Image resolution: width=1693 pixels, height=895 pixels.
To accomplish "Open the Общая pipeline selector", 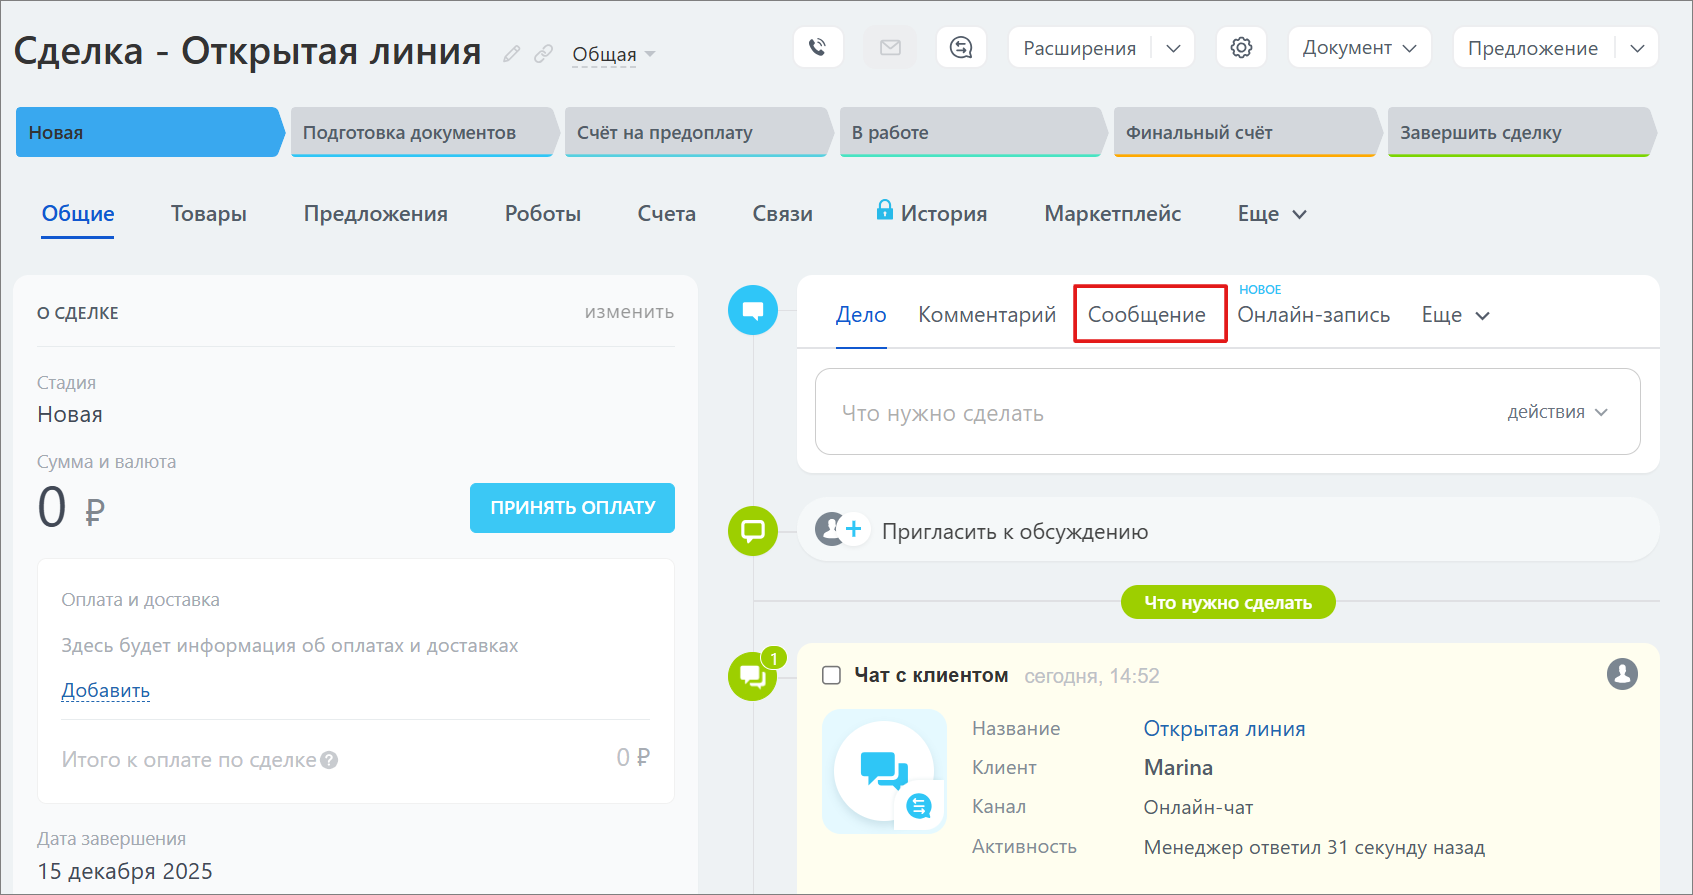I will coord(612,54).
